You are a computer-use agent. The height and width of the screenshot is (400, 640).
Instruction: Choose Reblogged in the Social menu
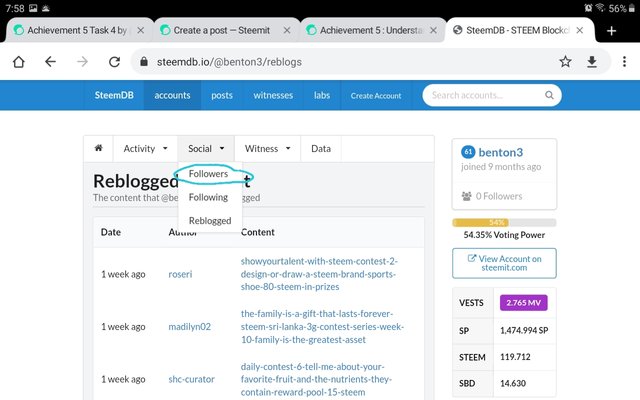pos(209,221)
